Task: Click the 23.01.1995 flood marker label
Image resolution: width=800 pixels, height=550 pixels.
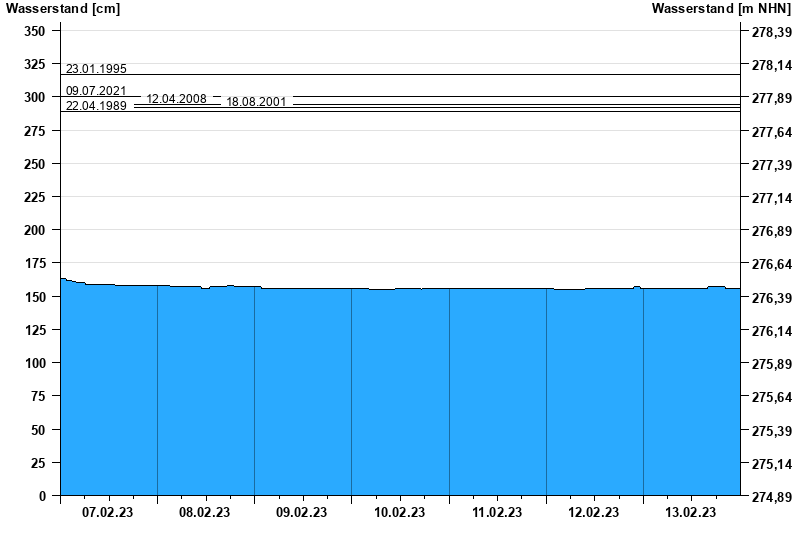Action: 96,69
